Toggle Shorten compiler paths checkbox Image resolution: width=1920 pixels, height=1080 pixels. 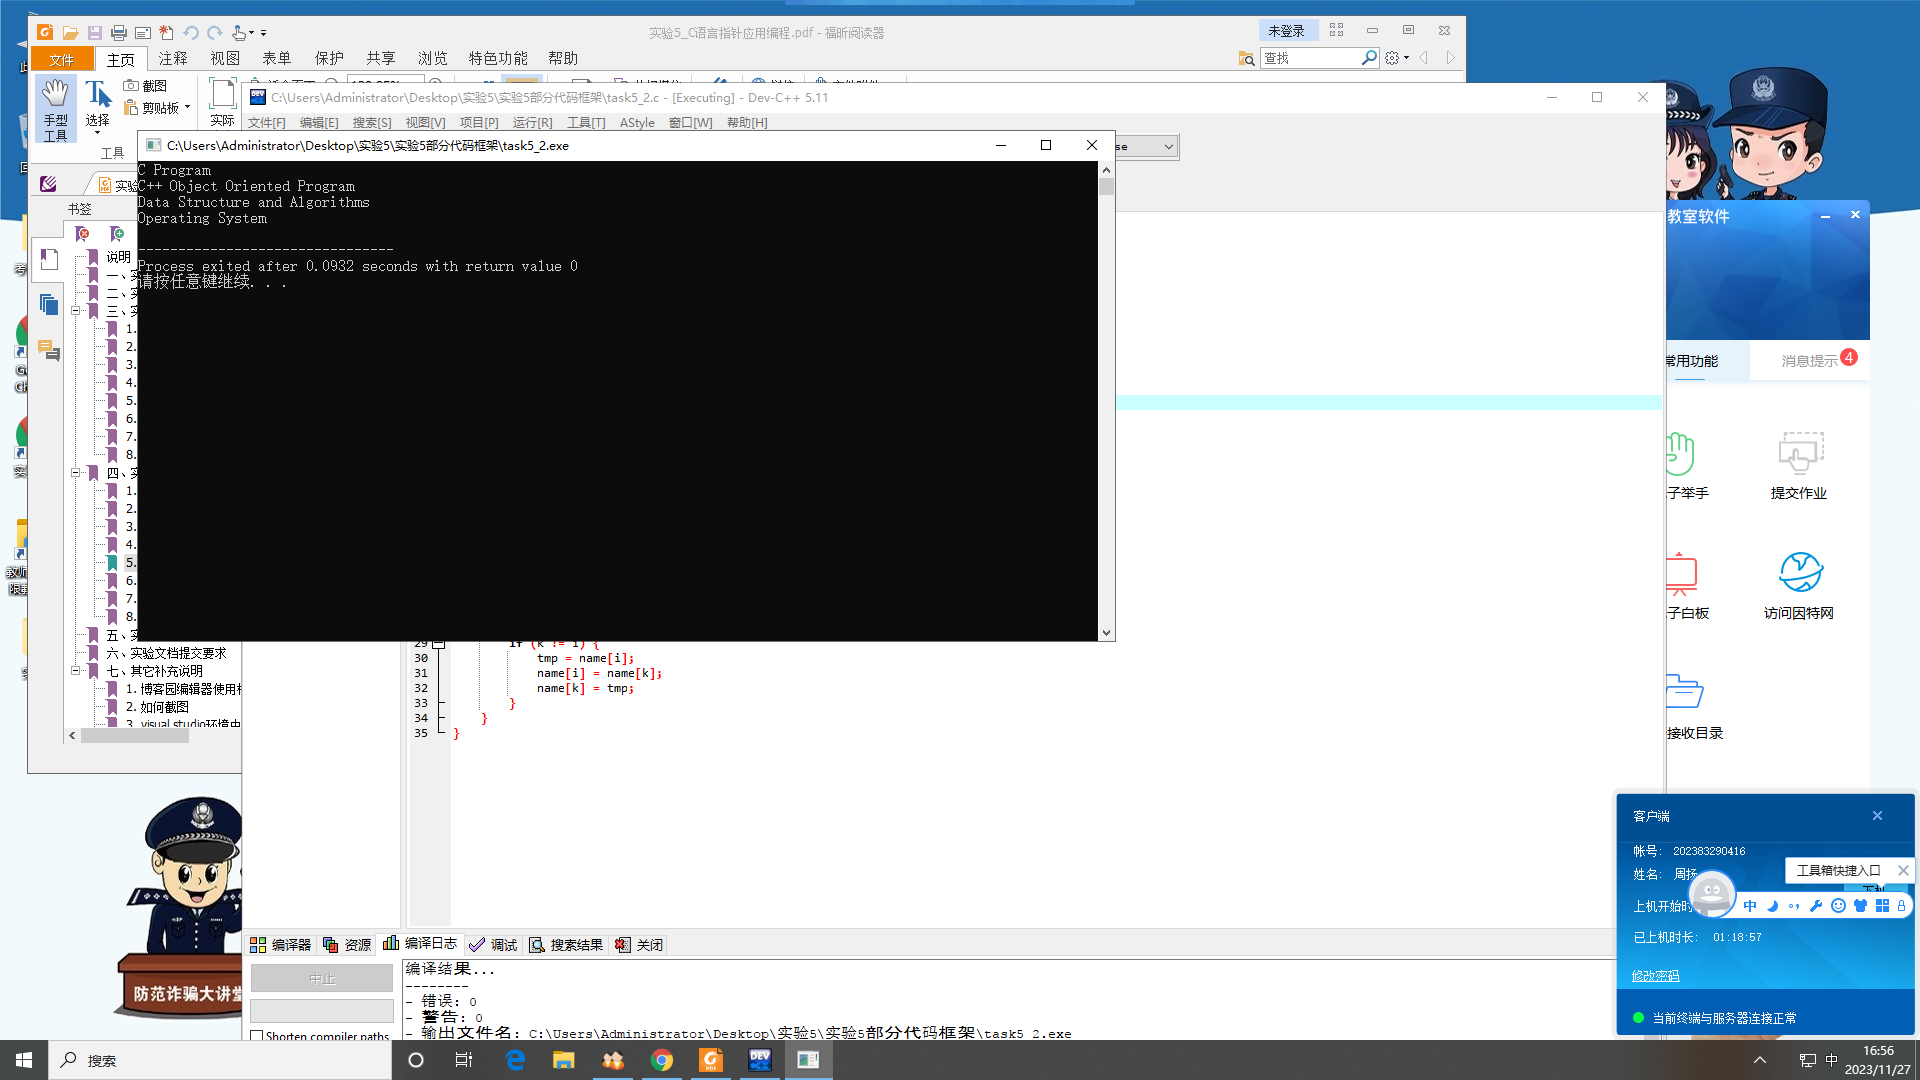point(257,1036)
